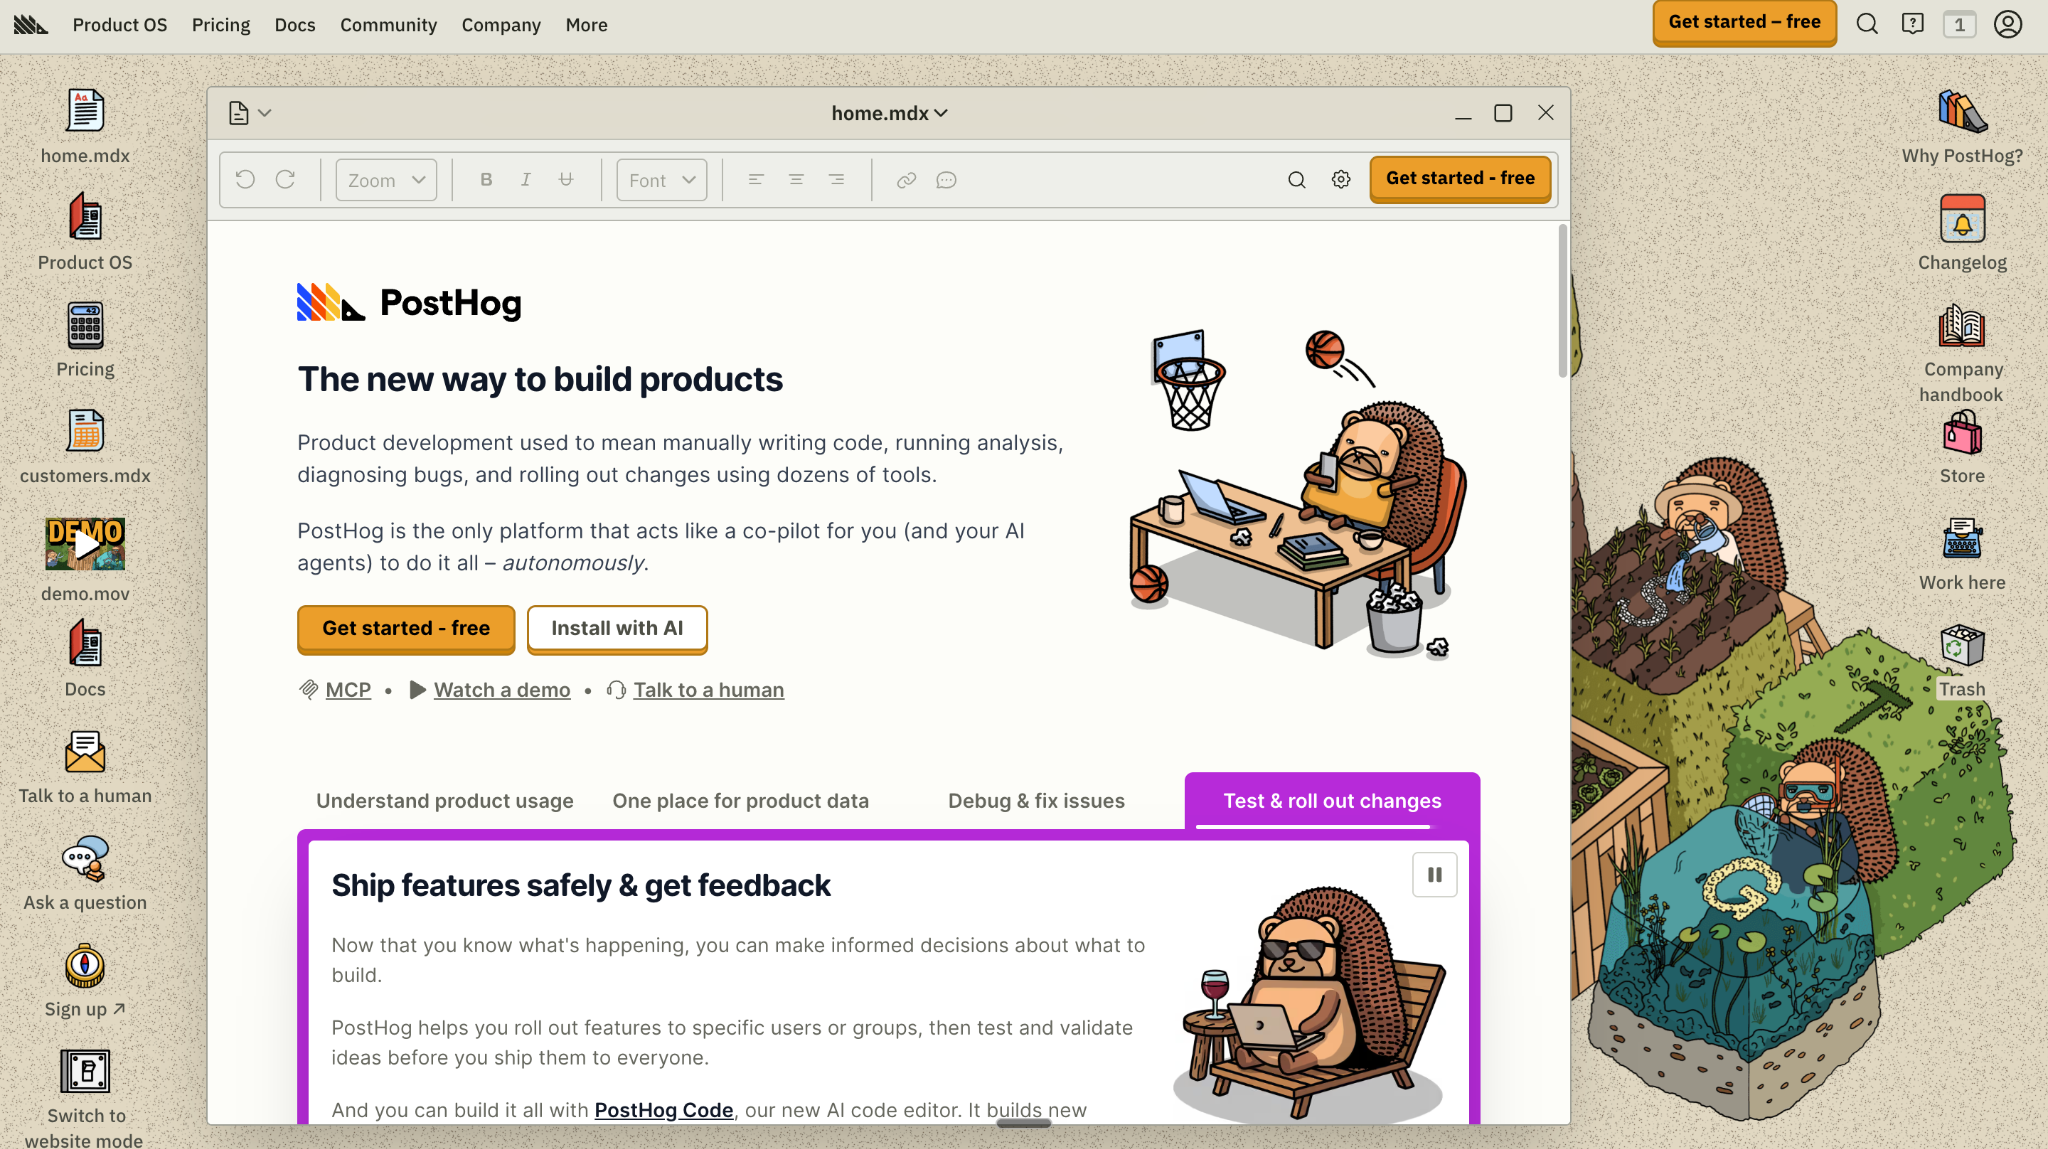Viewport: 2048px width, 1149px height.
Task: Open the Company handbook icon
Action: tap(1962, 326)
